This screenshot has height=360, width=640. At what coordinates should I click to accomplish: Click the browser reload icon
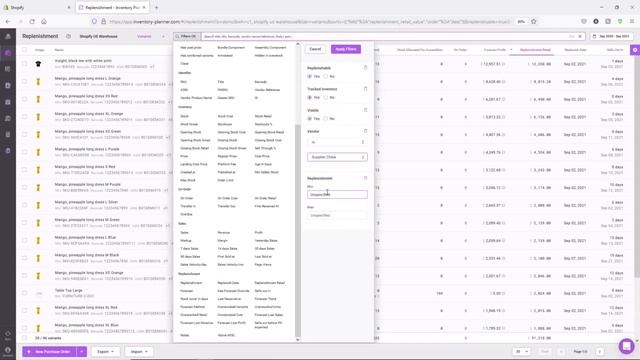pyautogui.click(x=32, y=21)
